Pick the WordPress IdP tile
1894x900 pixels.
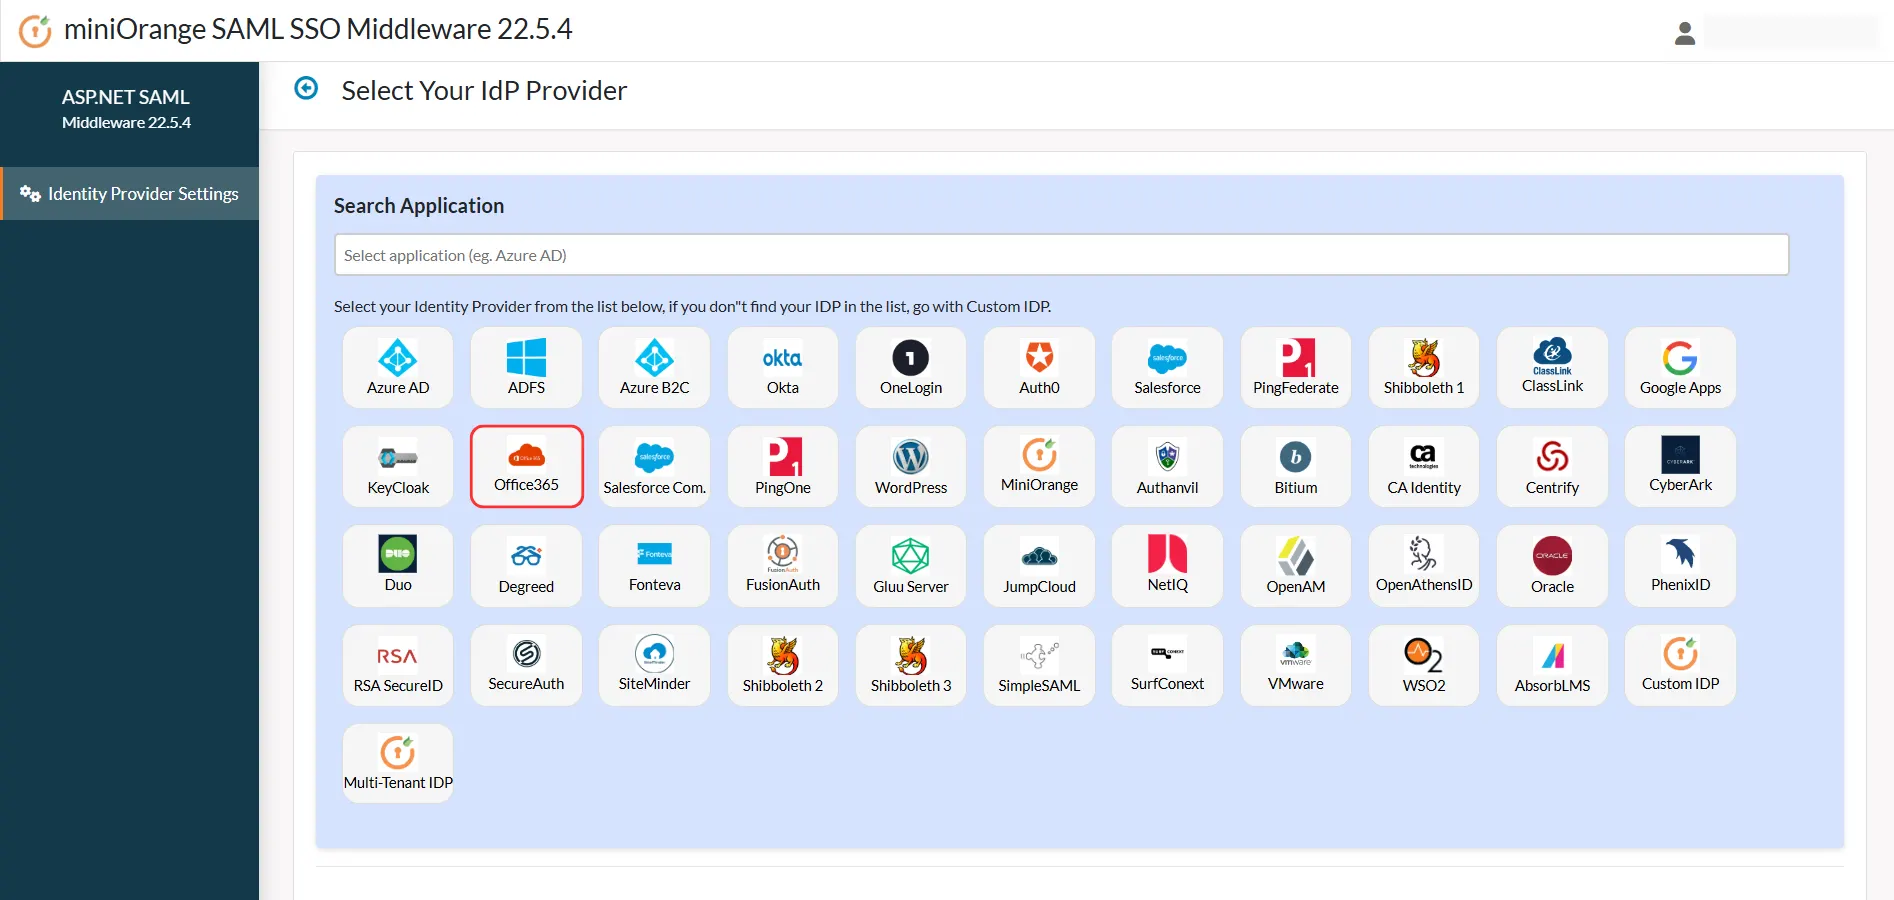[x=910, y=467]
